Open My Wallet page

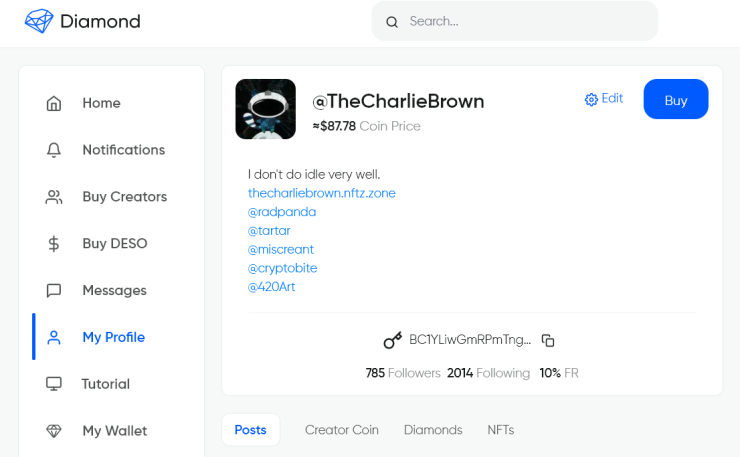pos(115,431)
